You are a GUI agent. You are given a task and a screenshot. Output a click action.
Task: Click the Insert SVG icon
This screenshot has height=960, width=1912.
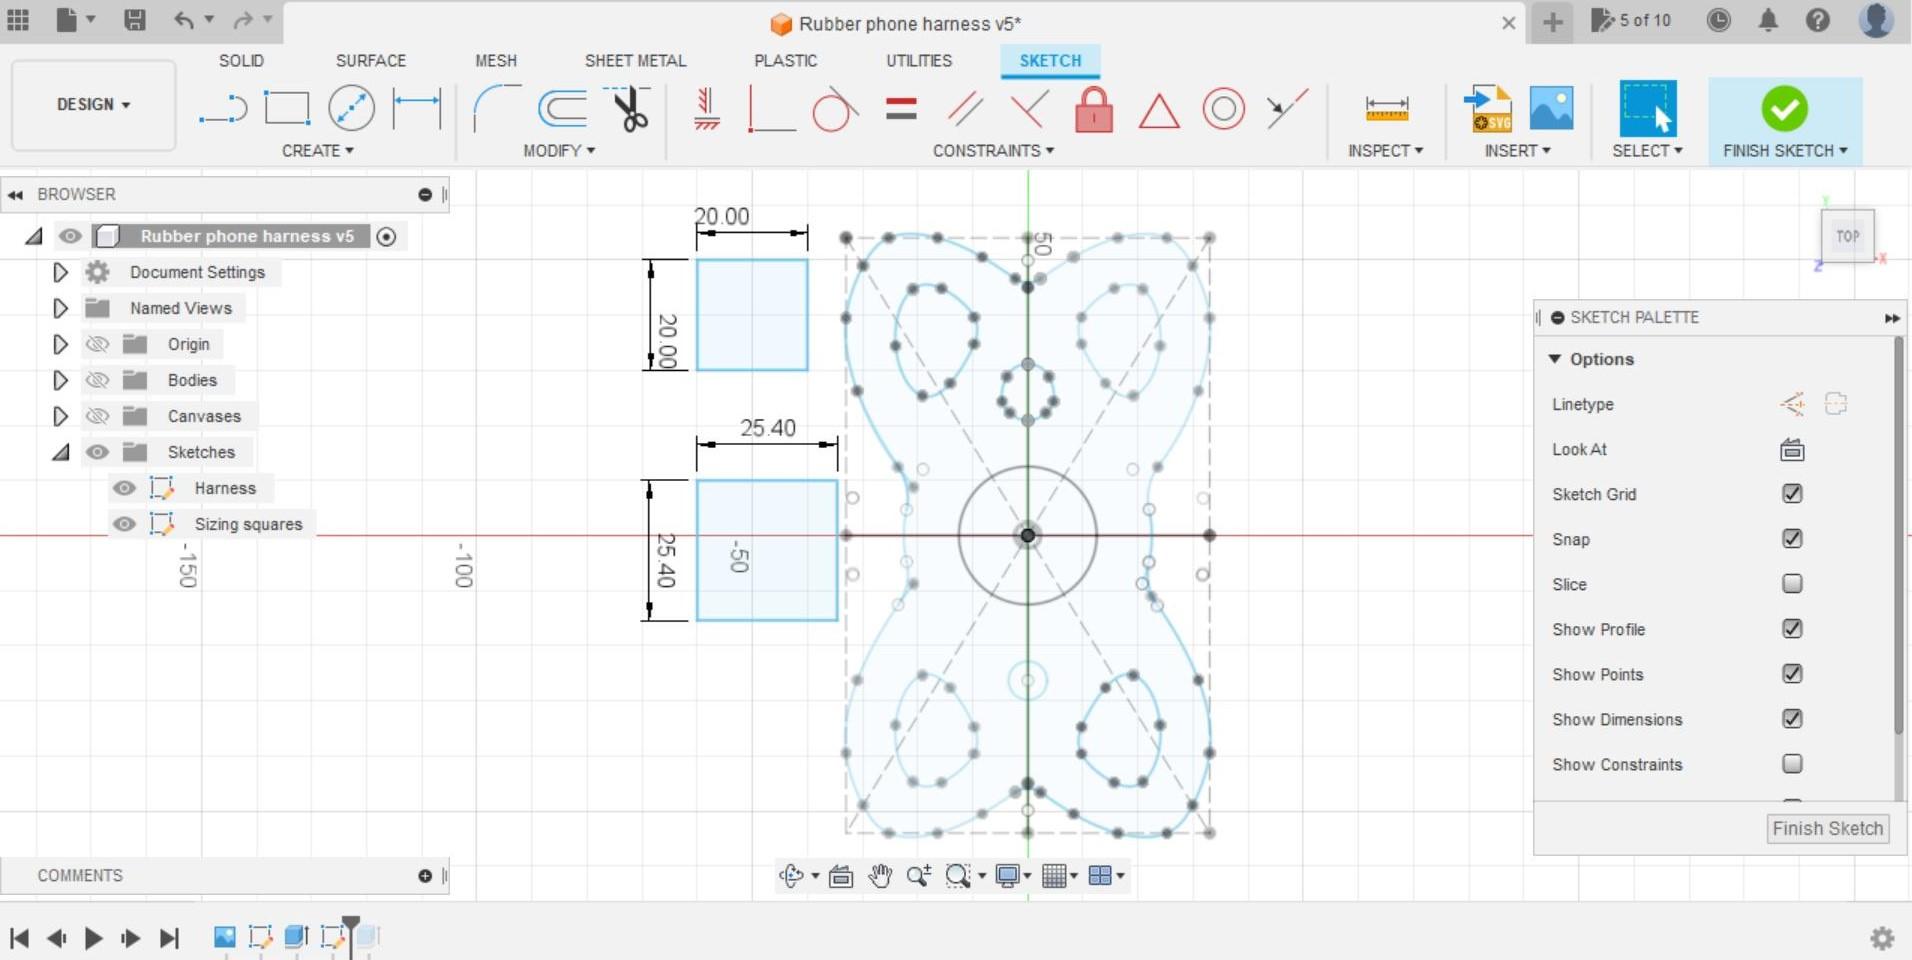click(x=1487, y=108)
